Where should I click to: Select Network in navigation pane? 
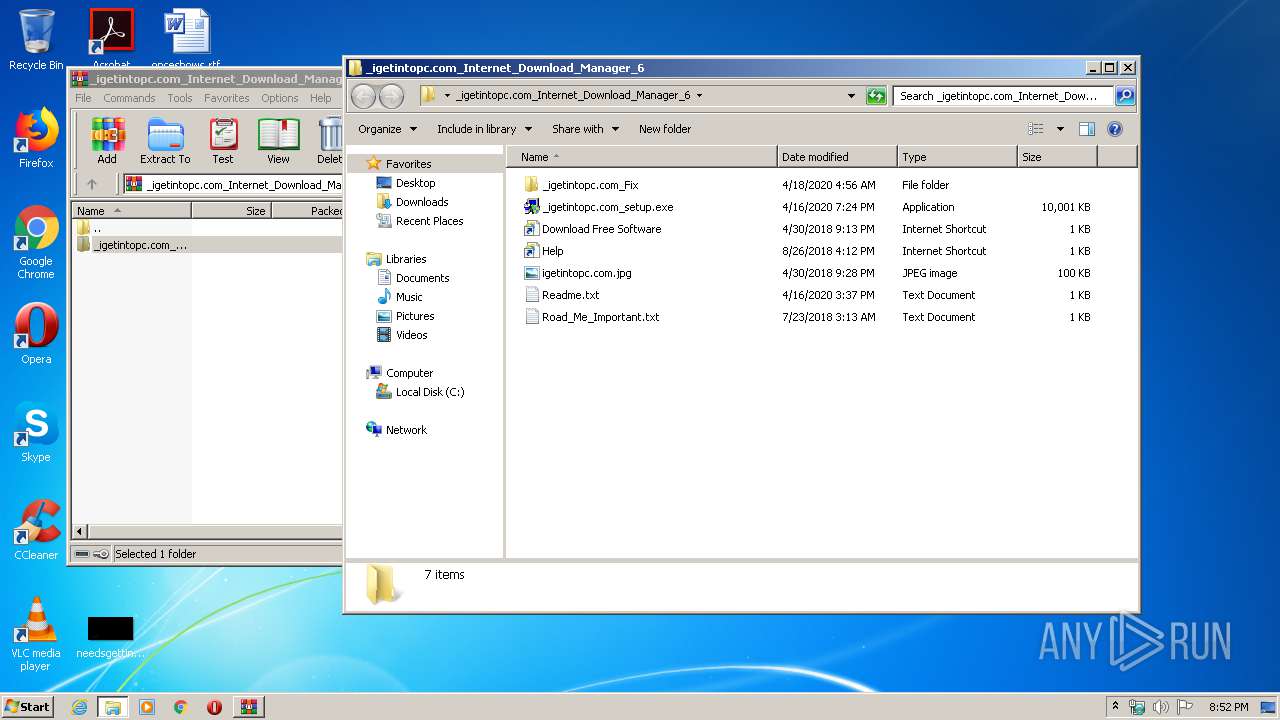(x=397, y=430)
